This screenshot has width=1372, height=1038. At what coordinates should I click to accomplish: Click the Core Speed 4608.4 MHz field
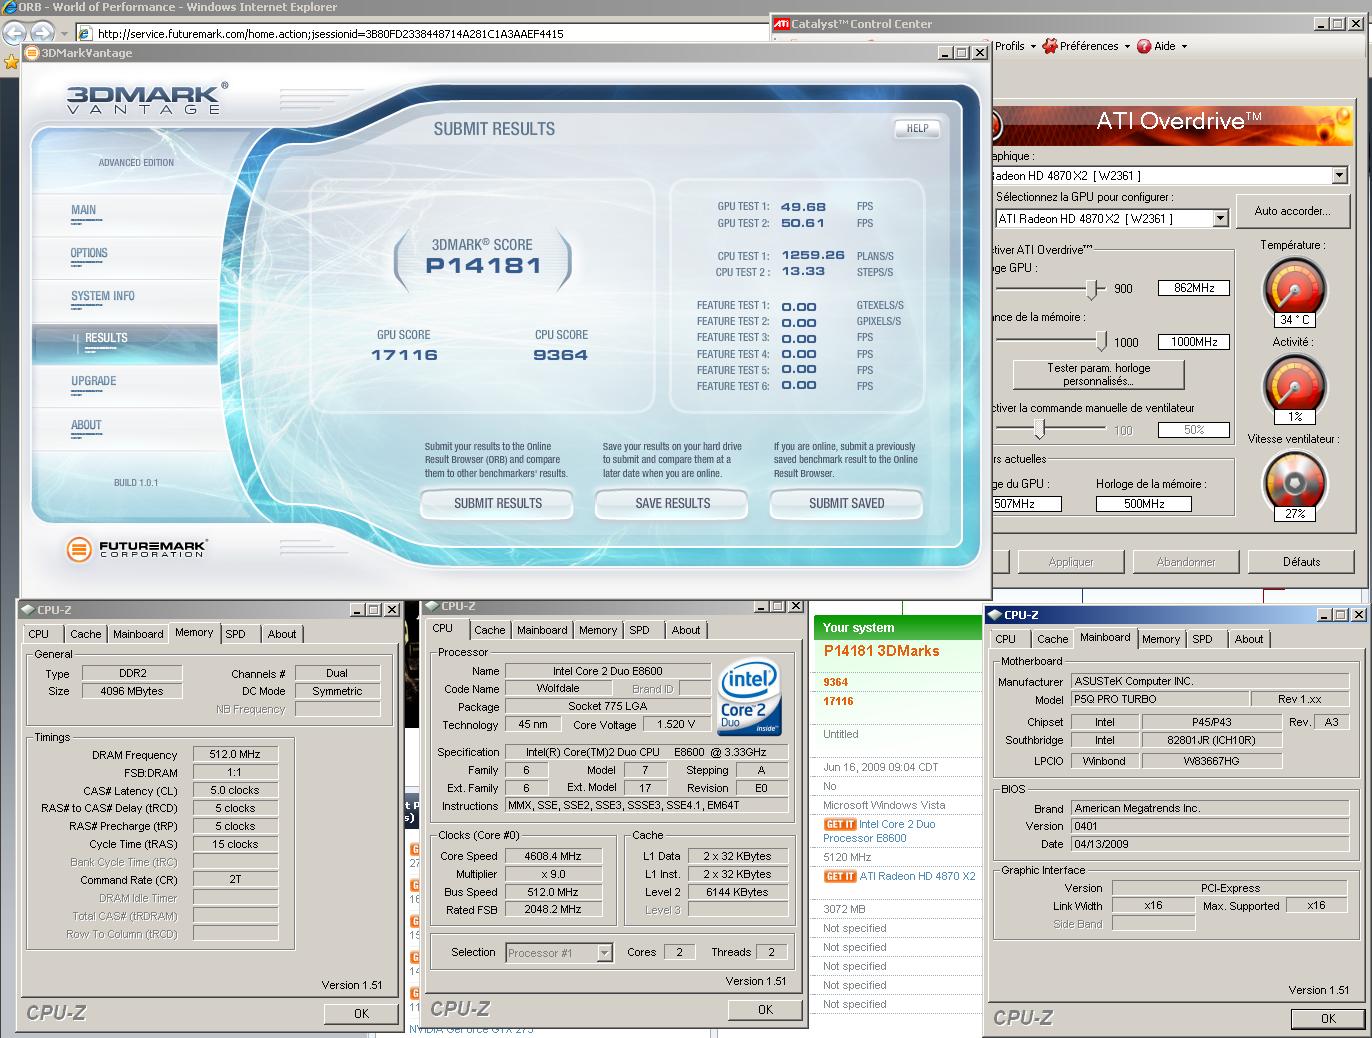tap(552, 856)
